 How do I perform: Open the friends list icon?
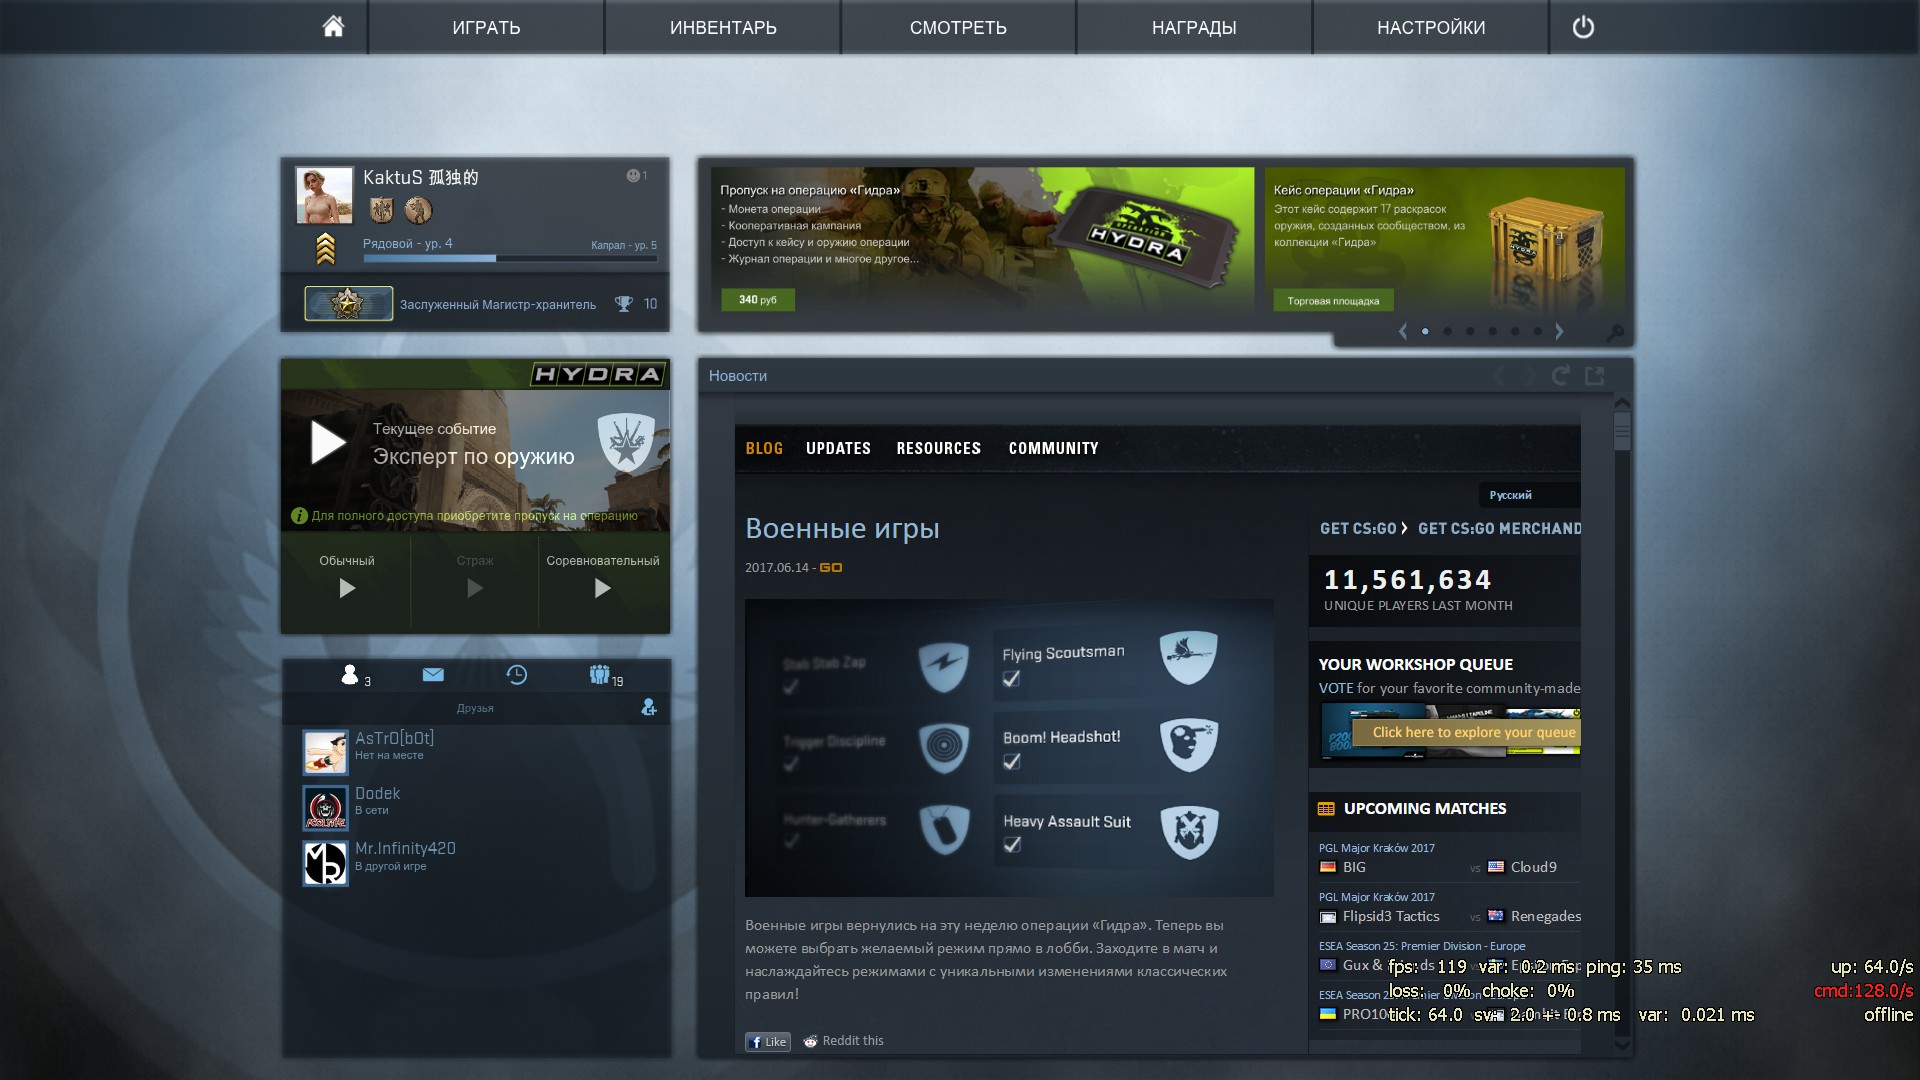349,675
